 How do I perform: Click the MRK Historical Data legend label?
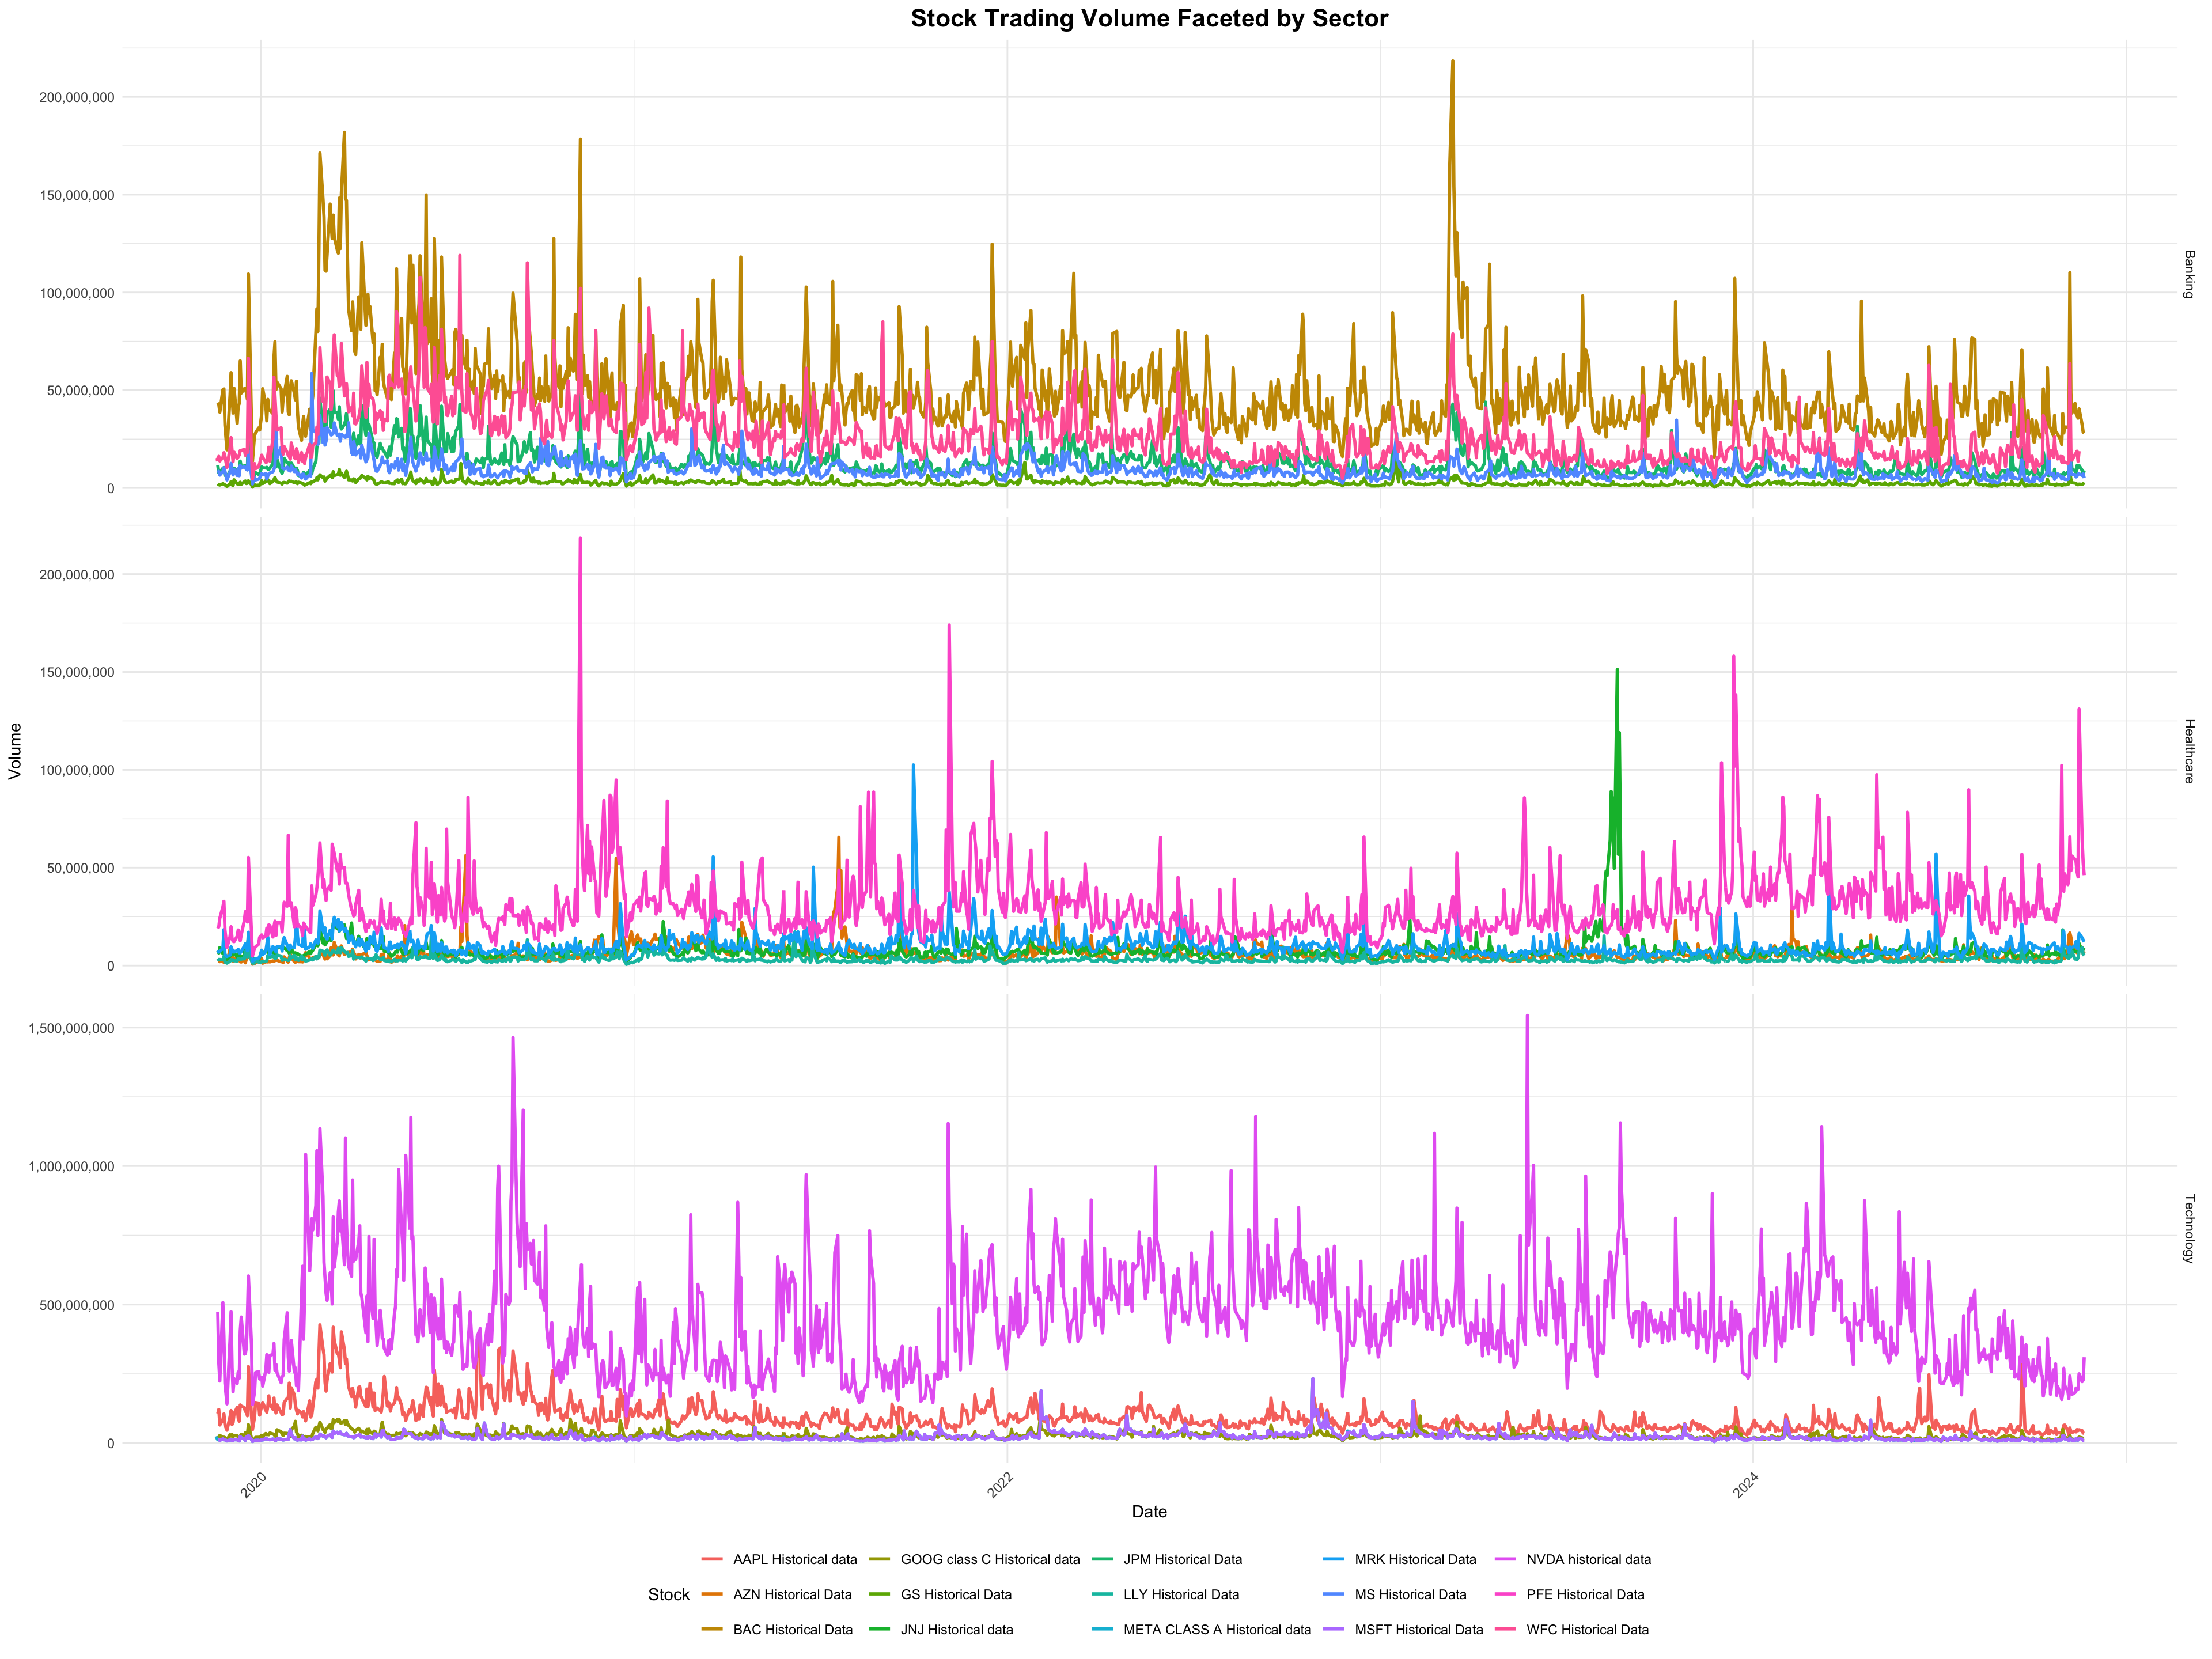click(1415, 1559)
